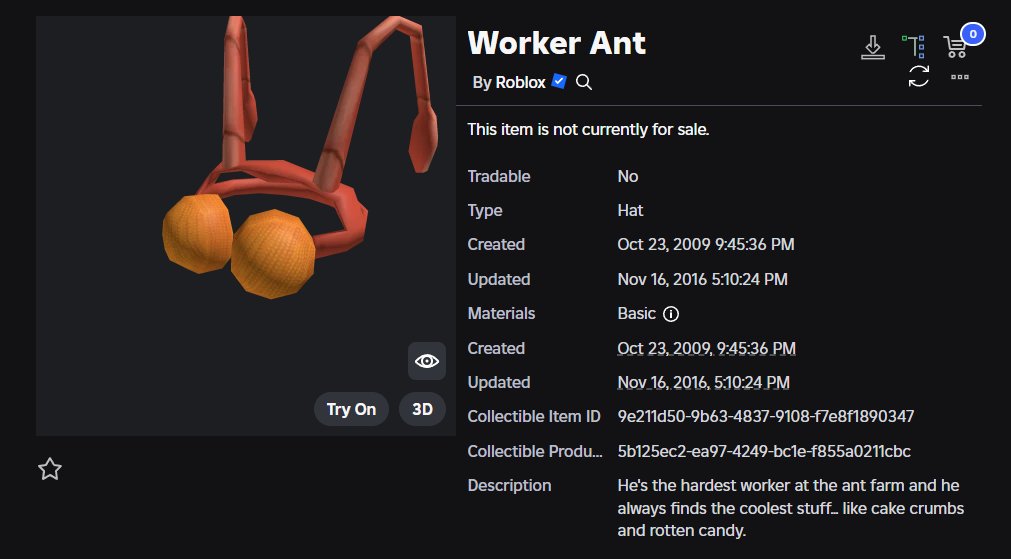Click the first Updated date Nov 16, 2016 5:10:24 PM
Viewport: 1011px width, 559px height.
702,280
